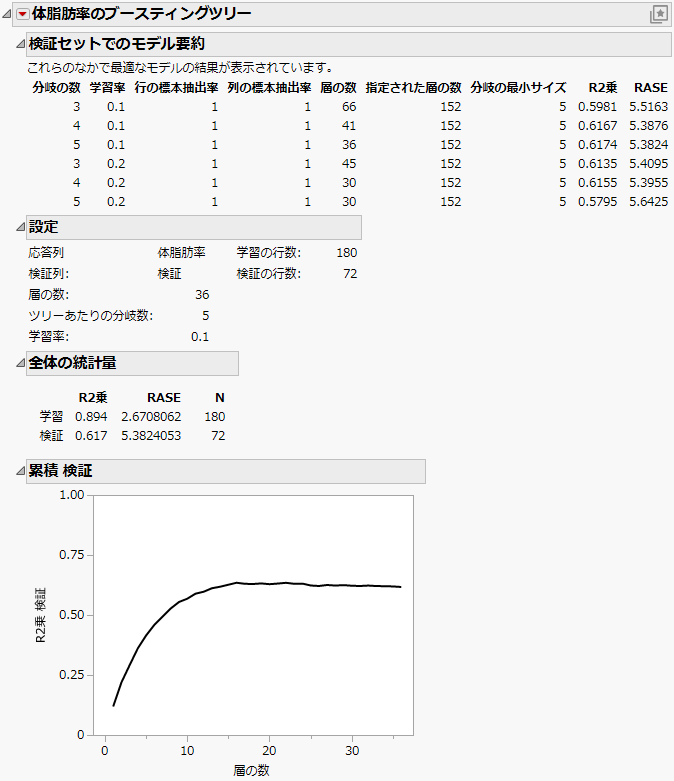674x781 pixels.
Task: Click the 検証列: label
Action: 48,273
